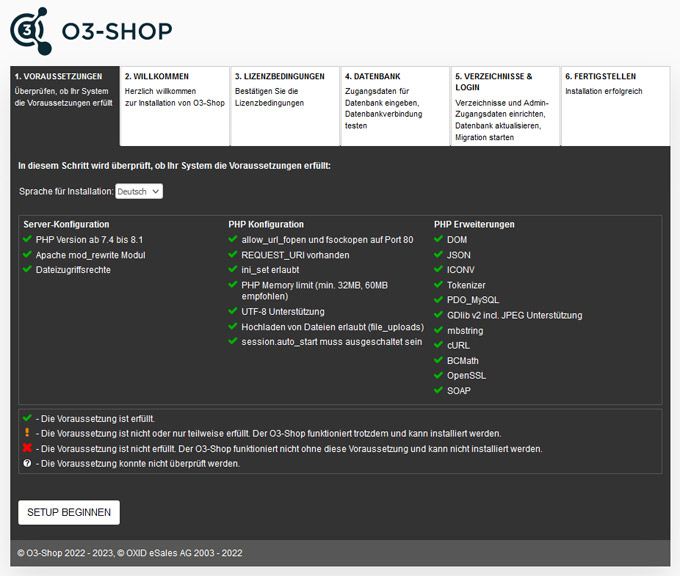
Task: Click green check beside cURL
Action: 438,344
